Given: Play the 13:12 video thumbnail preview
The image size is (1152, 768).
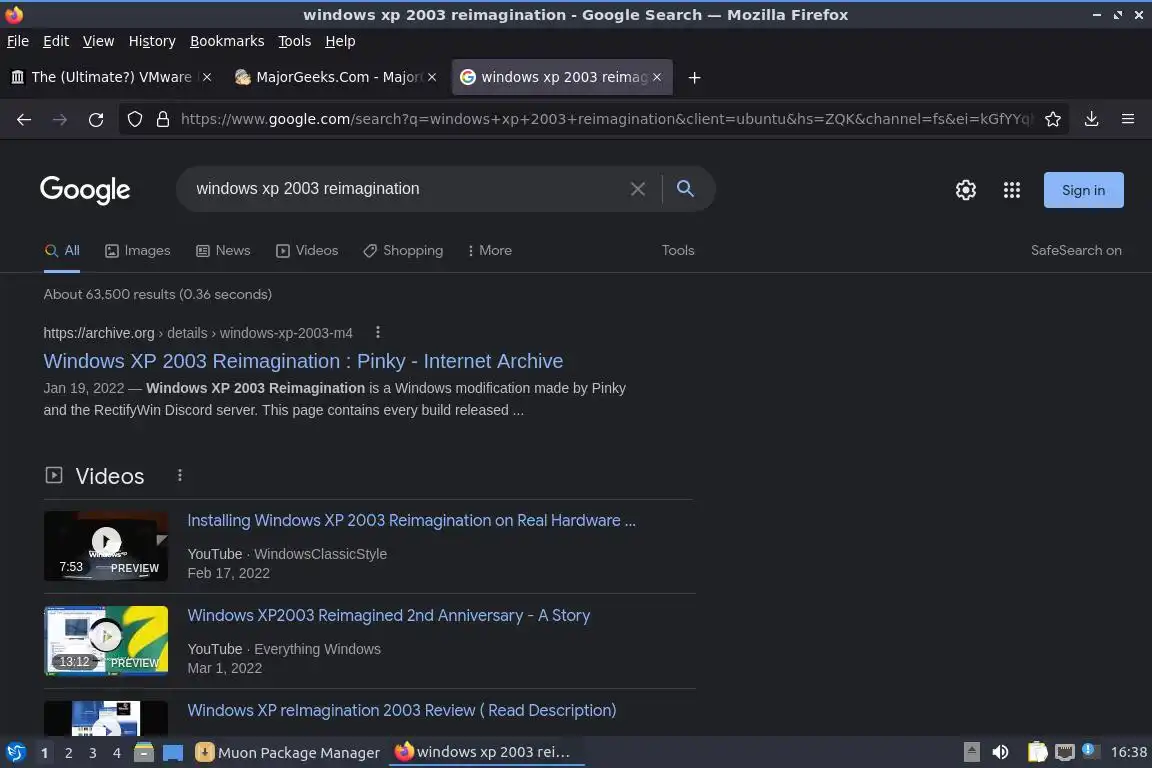Looking at the screenshot, I should pos(106,641).
